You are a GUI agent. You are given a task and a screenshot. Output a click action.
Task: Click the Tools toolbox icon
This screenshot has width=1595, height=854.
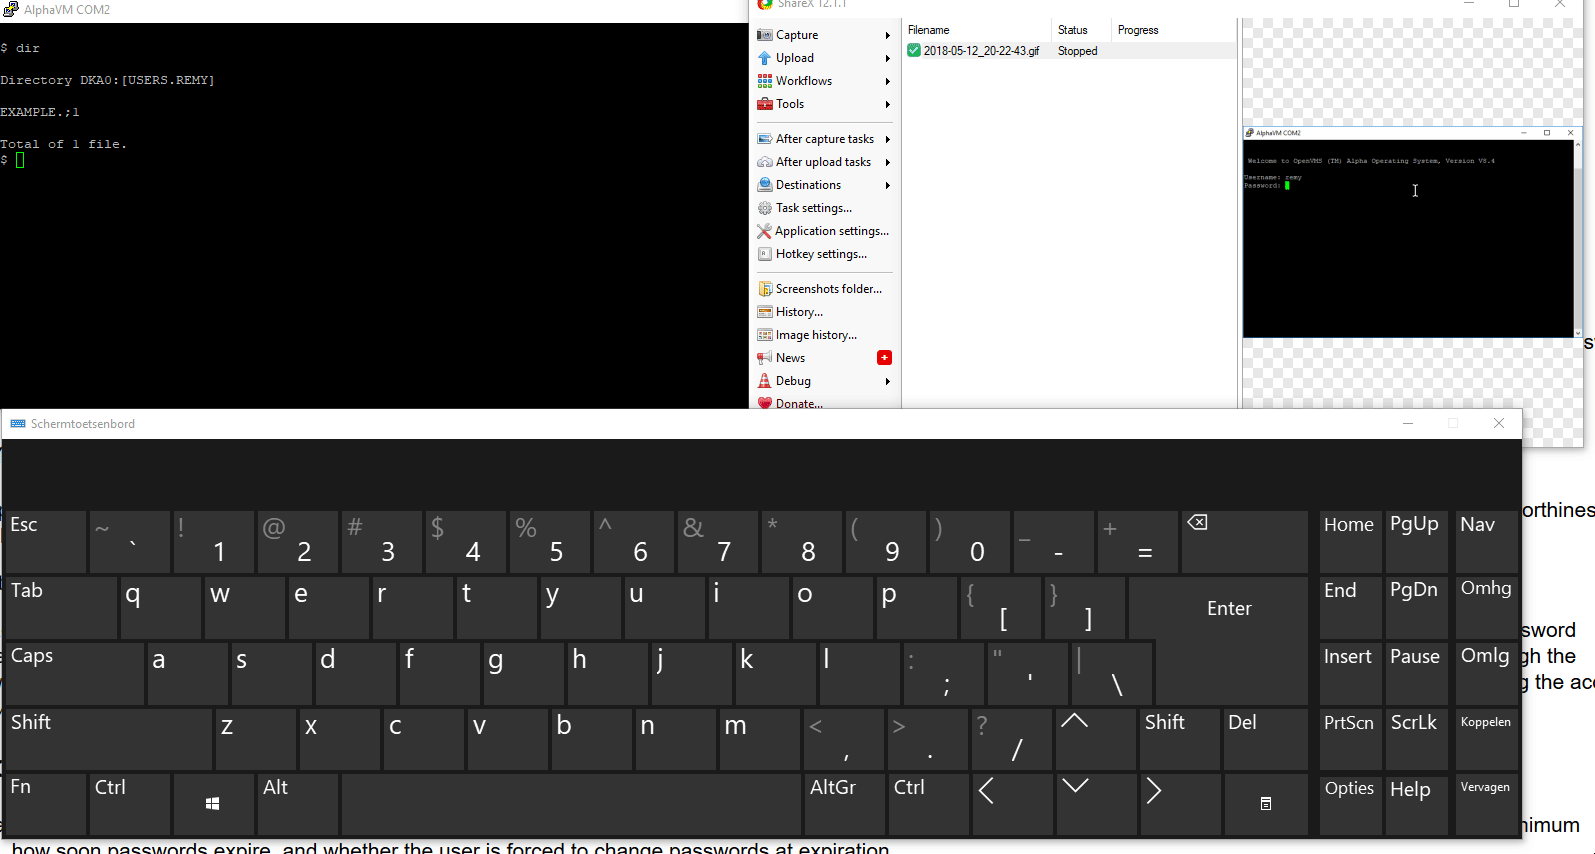[x=764, y=104]
